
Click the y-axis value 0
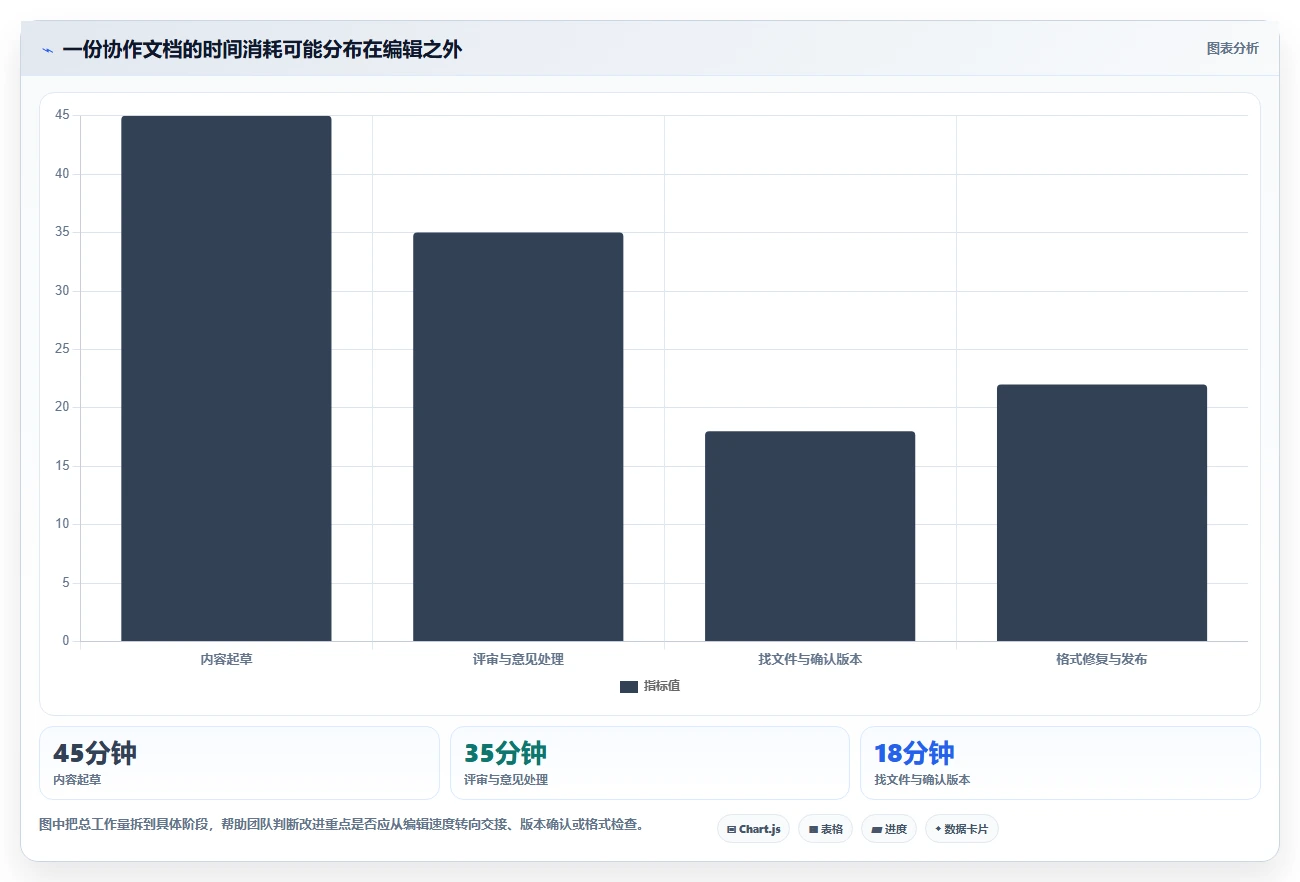pyautogui.click(x=66, y=640)
